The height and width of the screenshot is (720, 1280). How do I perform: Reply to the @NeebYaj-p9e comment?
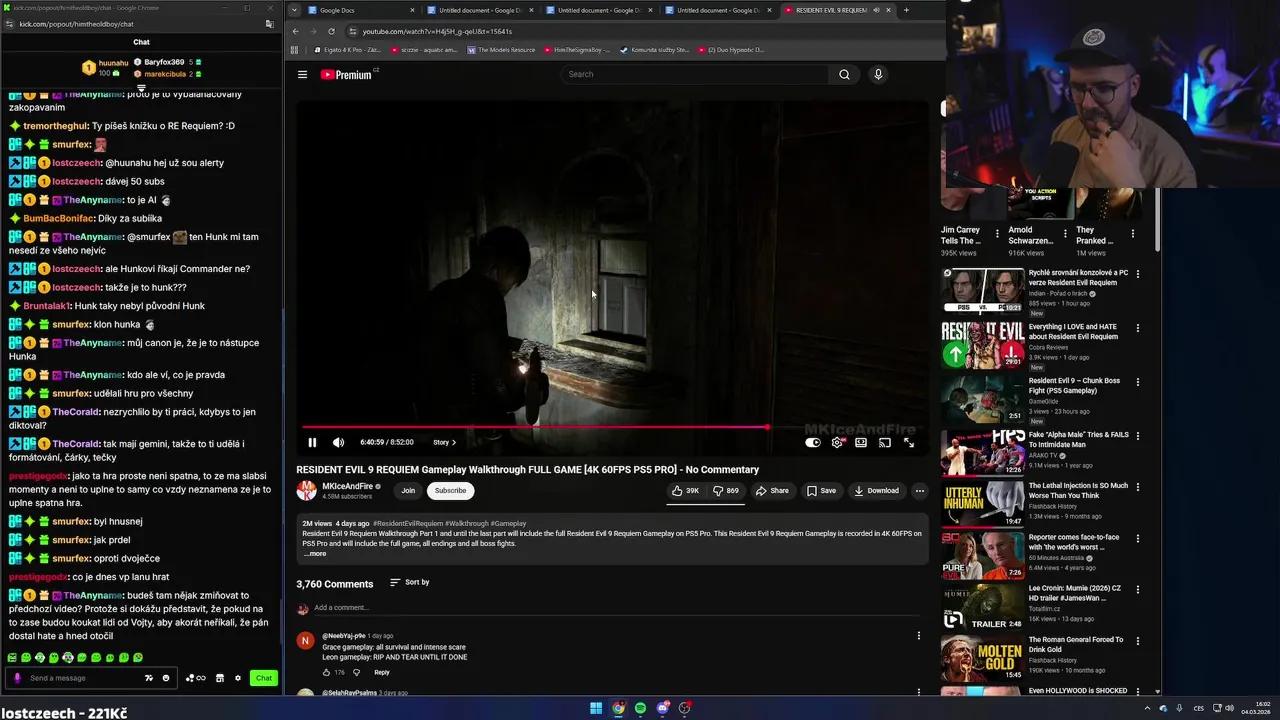(x=381, y=672)
